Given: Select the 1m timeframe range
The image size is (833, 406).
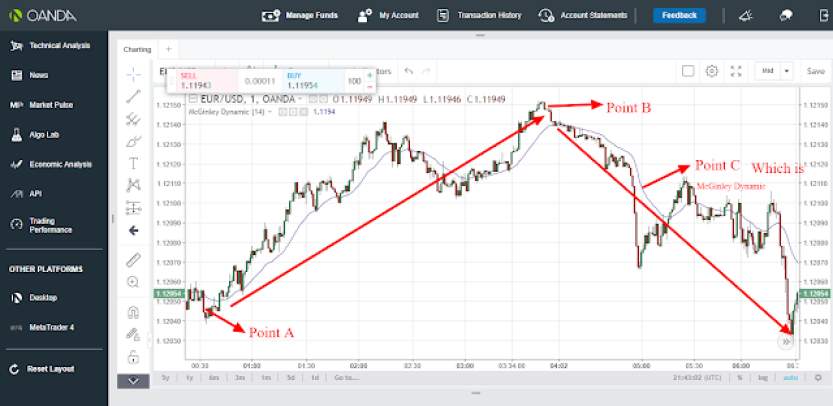Looking at the screenshot, I should [x=266, y=378].
